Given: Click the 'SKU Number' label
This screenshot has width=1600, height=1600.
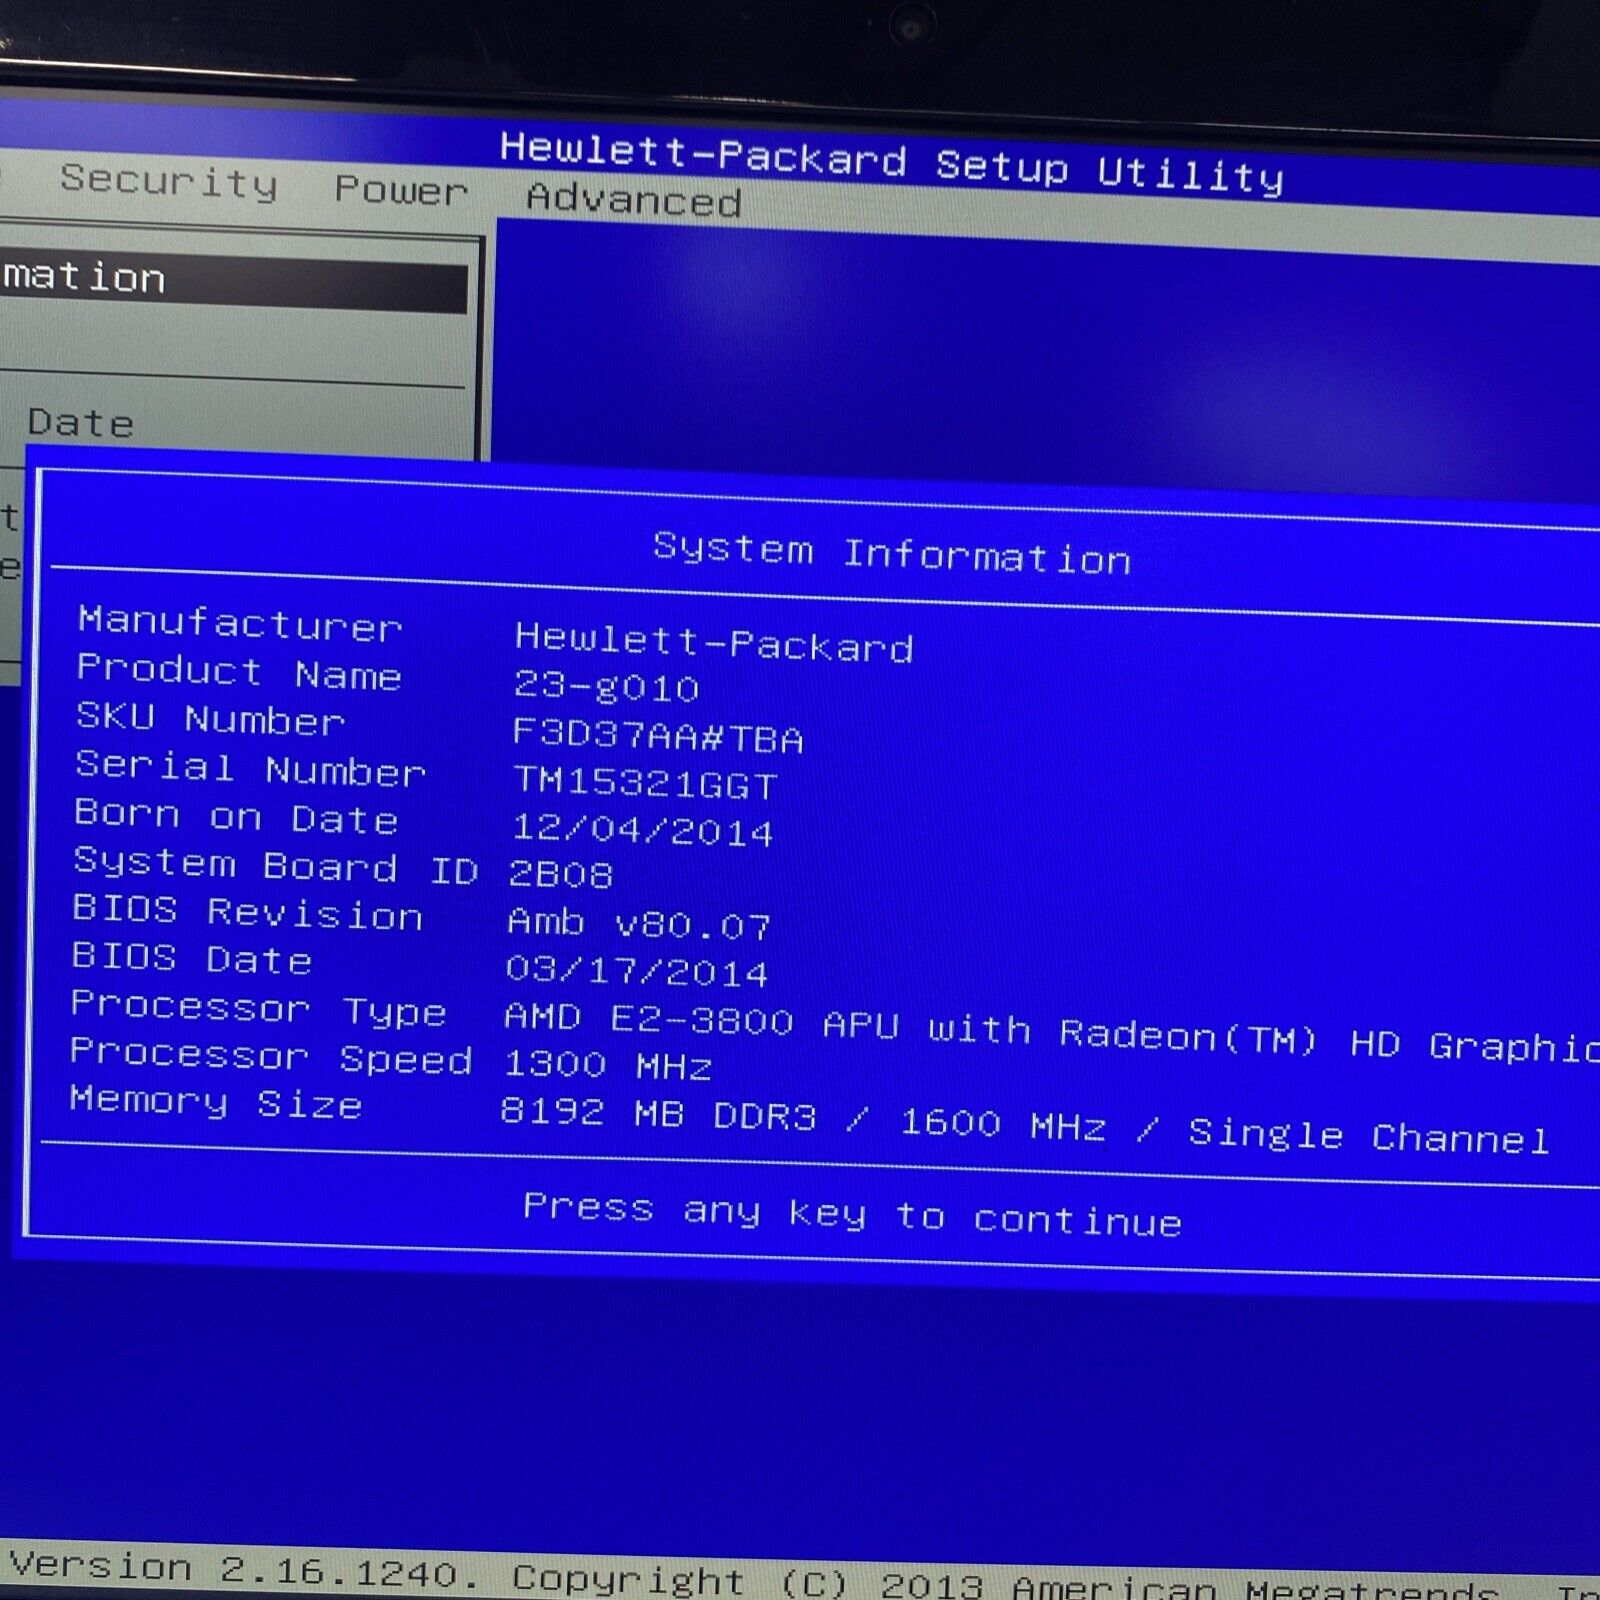Looking at the screenshot, I should pos(210,718).
